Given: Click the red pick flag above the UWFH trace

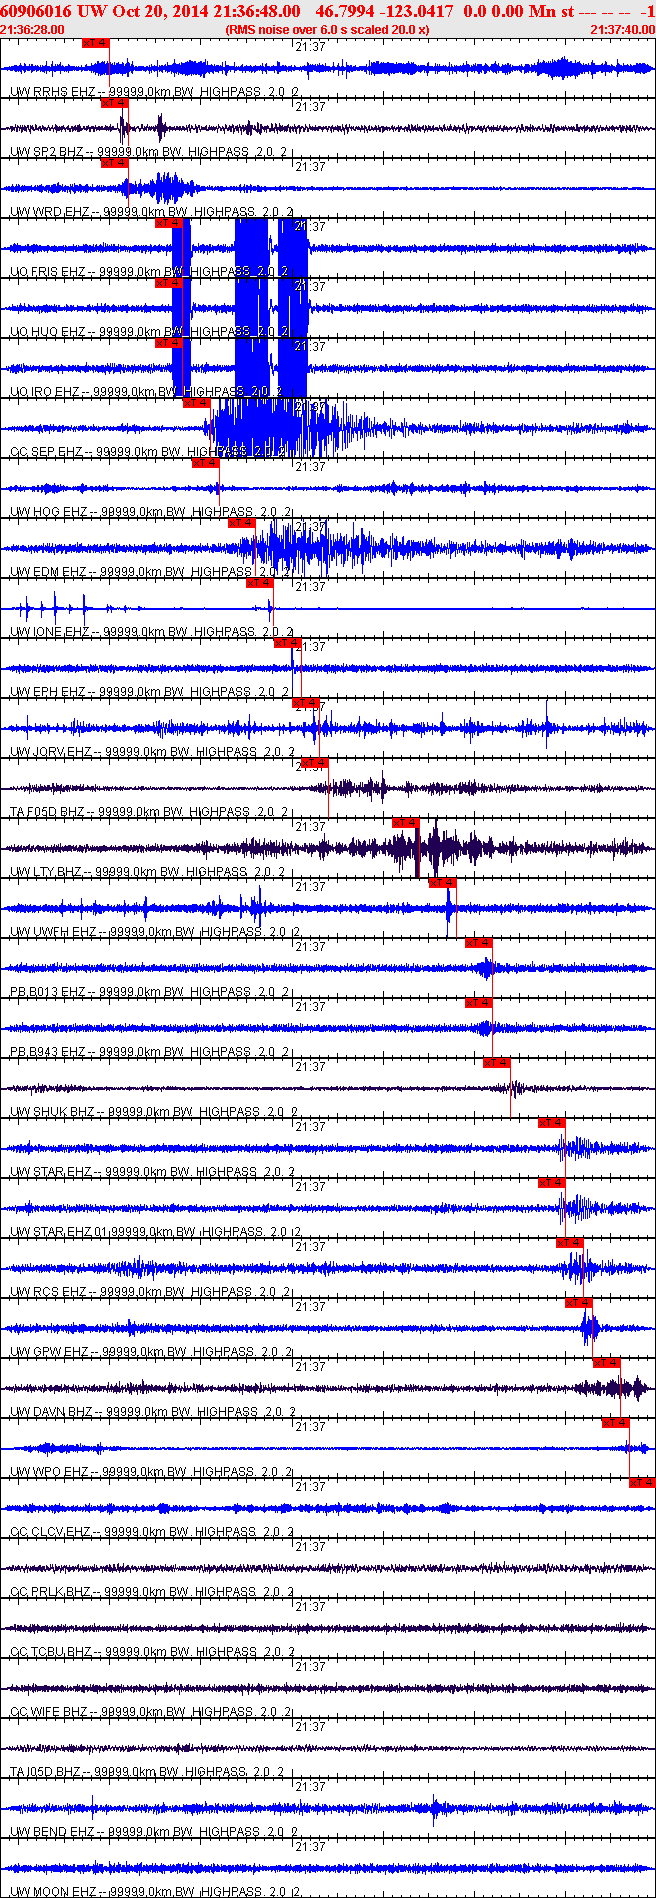Looking at the screenshot, I should [x=442, y=883].
